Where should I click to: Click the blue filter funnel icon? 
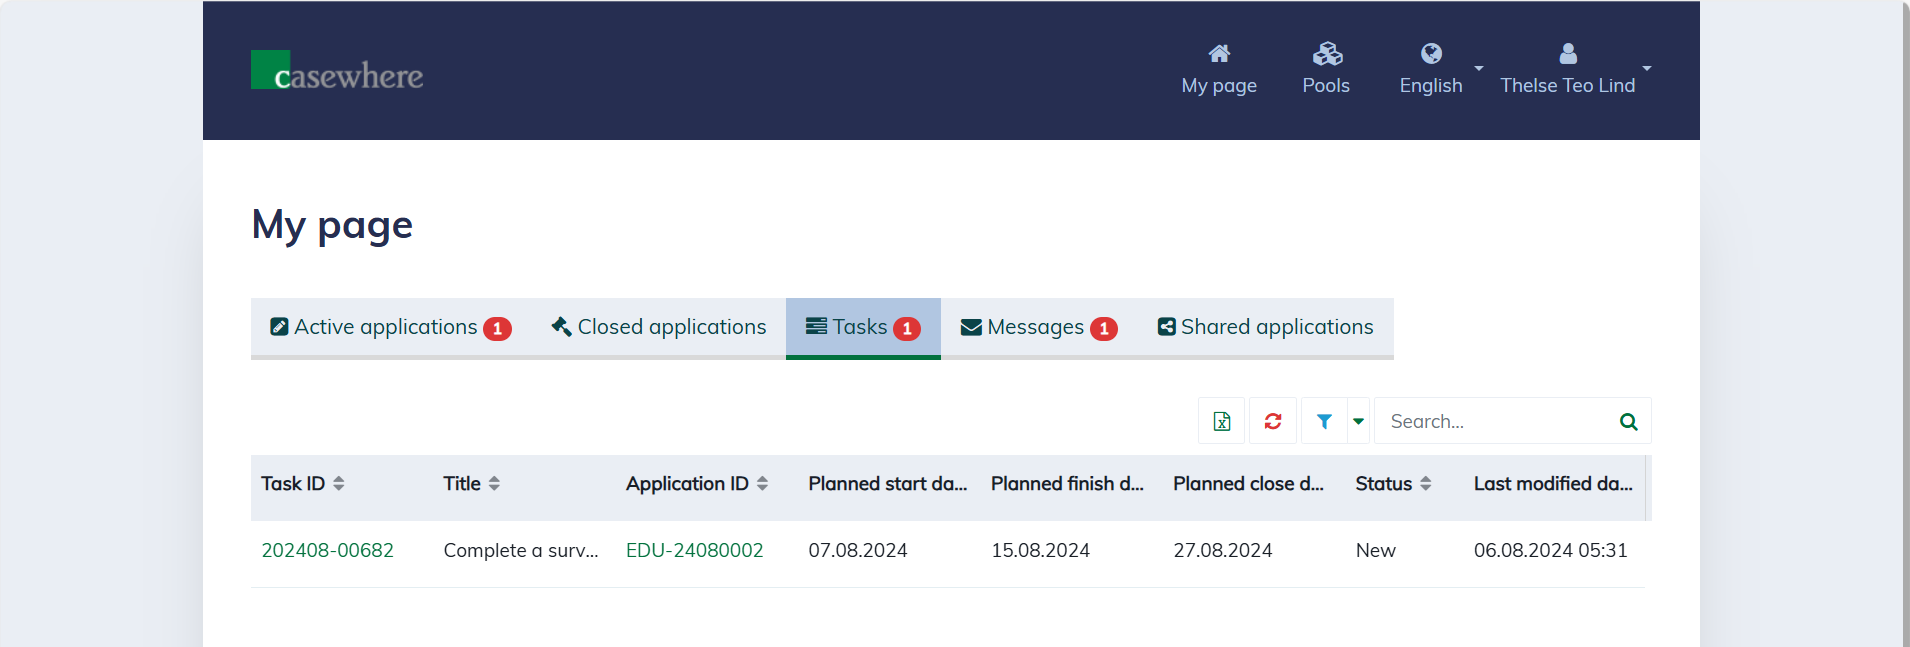pyautogui.click(x=1324, y=421)
